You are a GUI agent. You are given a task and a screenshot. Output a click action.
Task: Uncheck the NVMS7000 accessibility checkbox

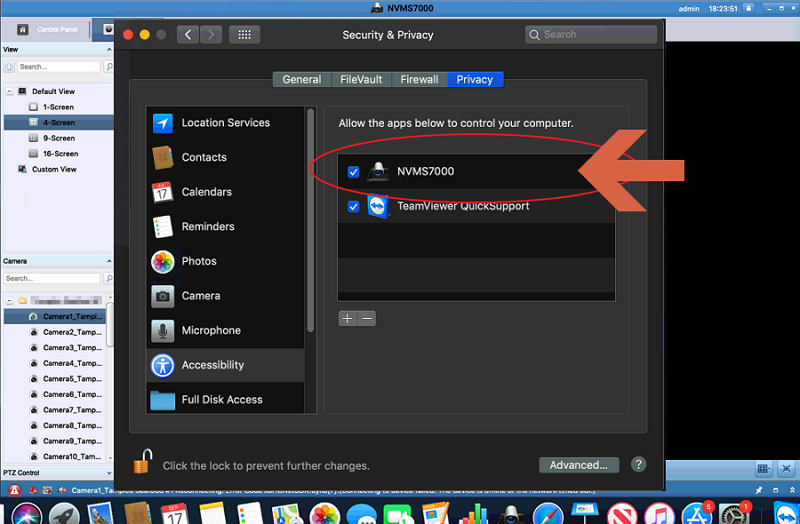click(x=353, y=172)
